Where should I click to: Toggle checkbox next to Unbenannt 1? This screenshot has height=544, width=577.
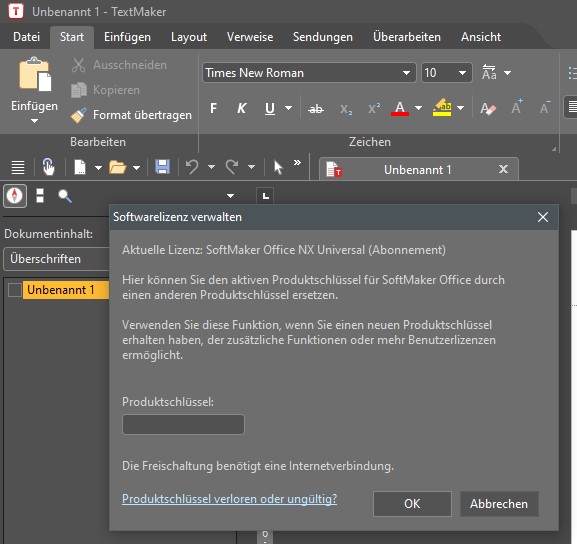coord(15,290)
